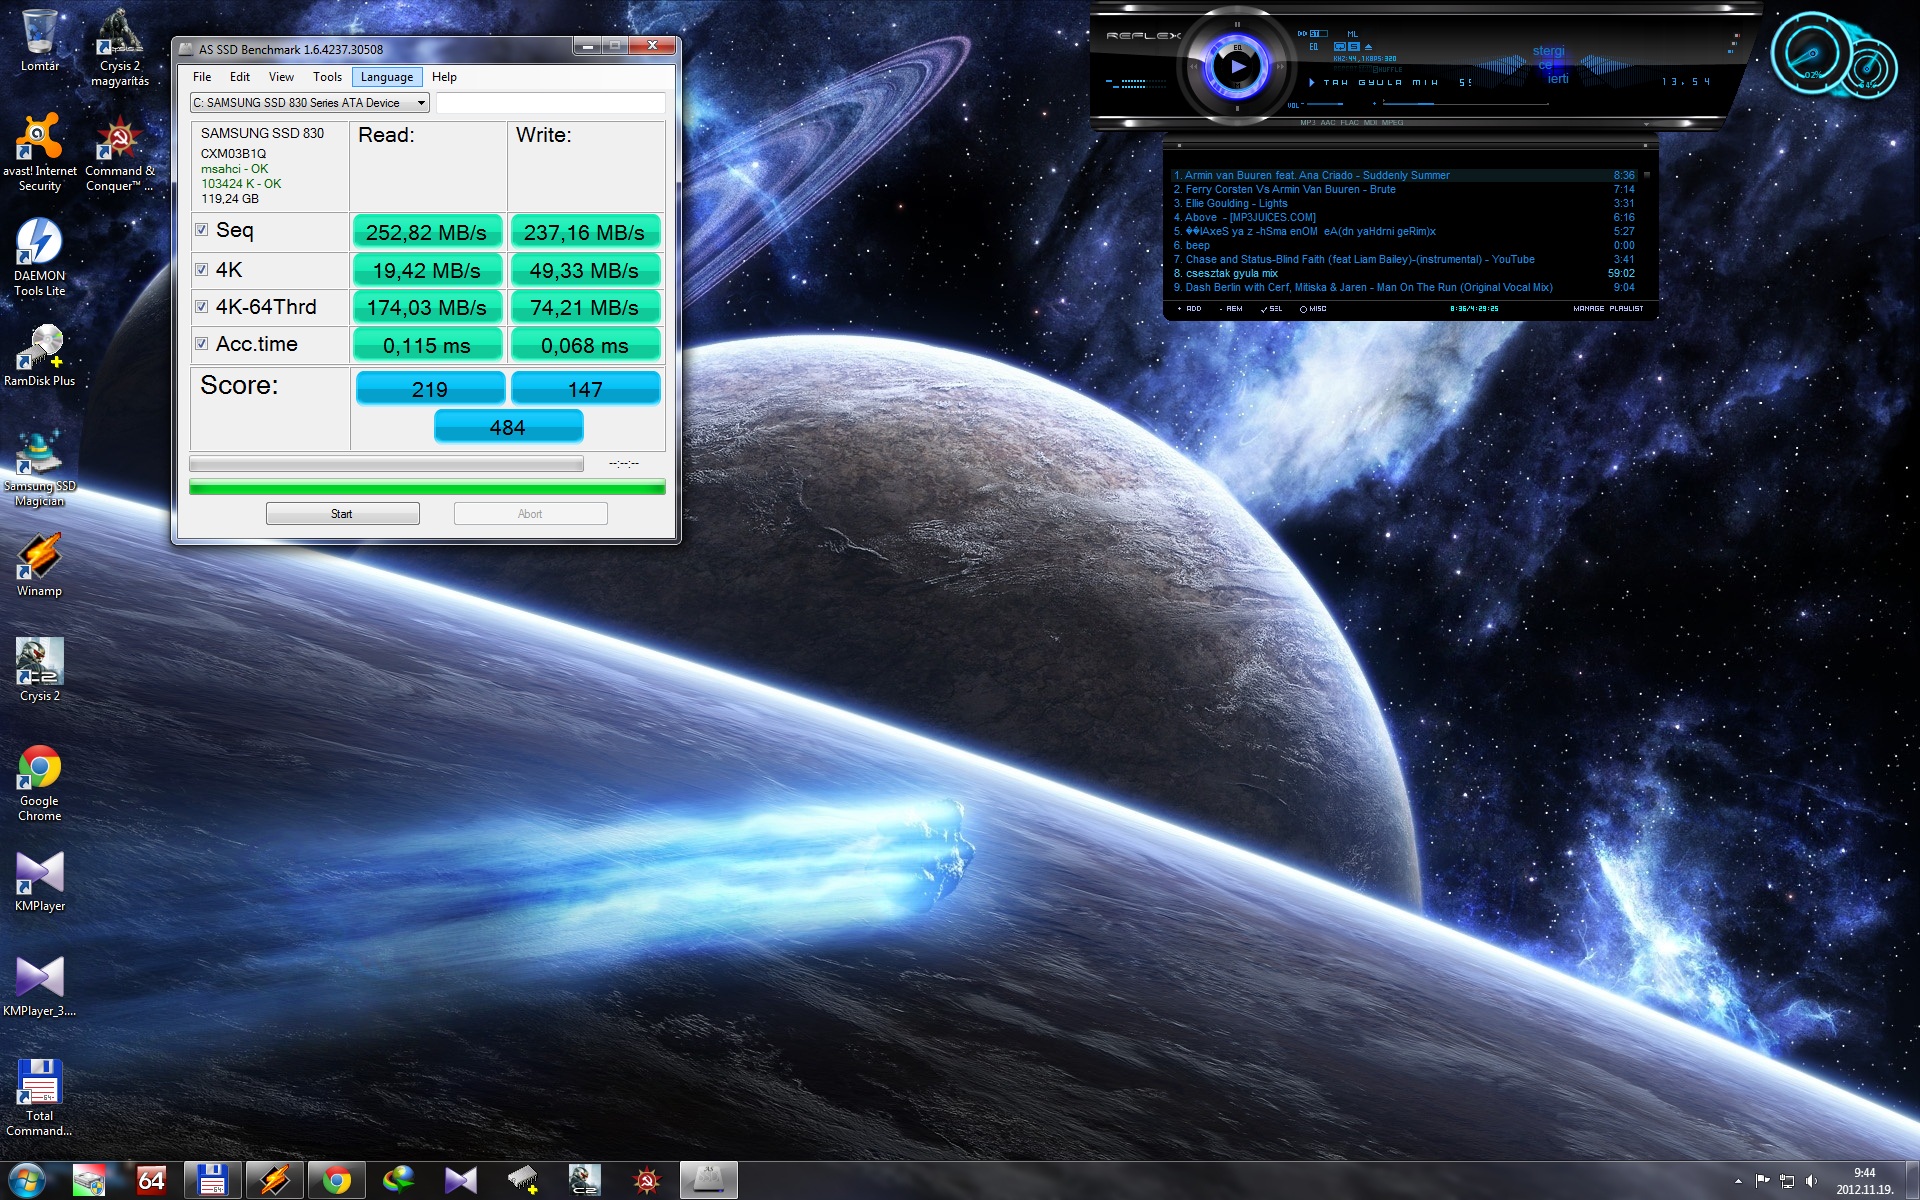This screenshot has height=1200, width=1920.
Task: Uncheck the Seq benchmark checkbox
Action: tap(202, 230)
